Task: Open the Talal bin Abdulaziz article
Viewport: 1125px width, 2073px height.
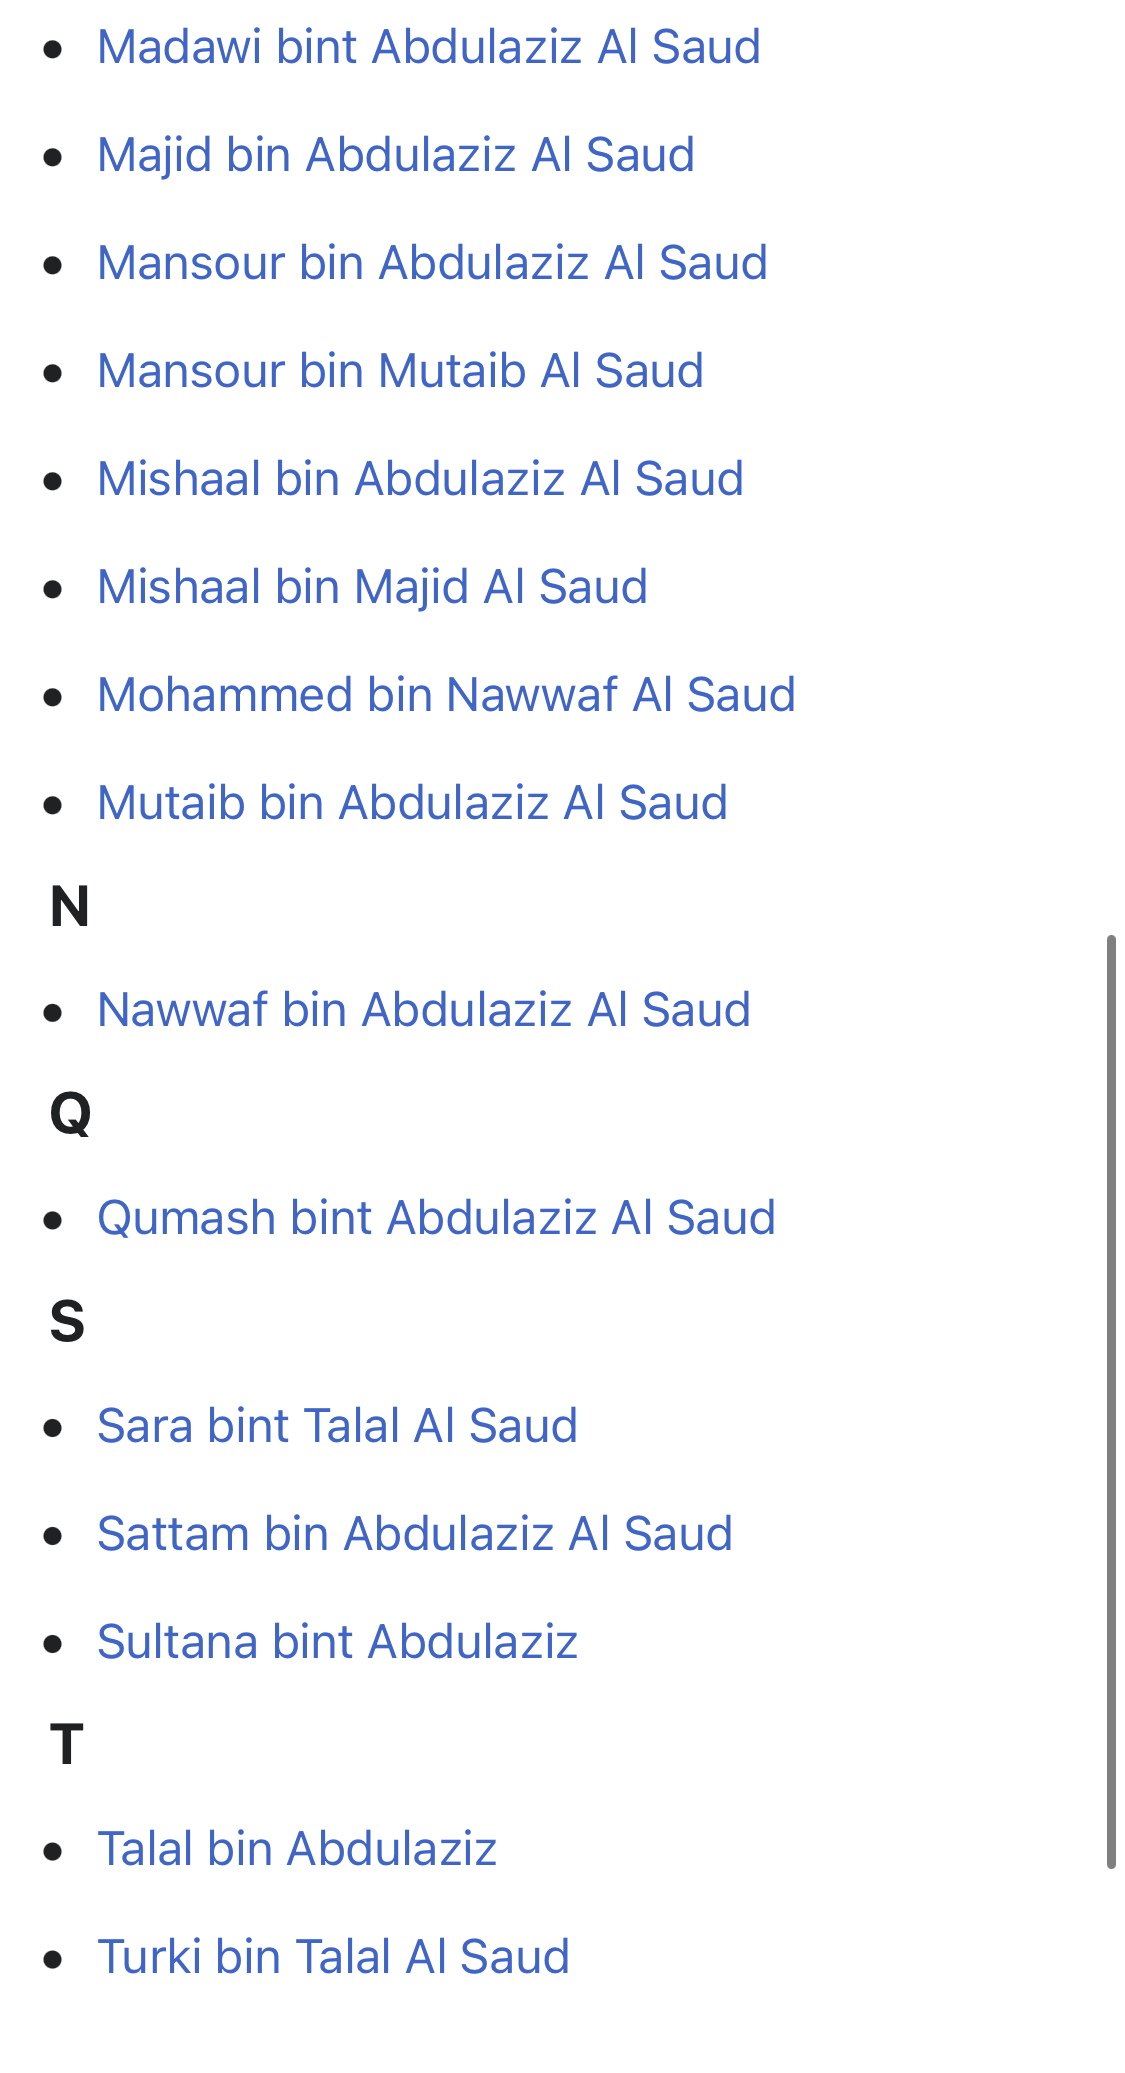Action: point(297,1849)
